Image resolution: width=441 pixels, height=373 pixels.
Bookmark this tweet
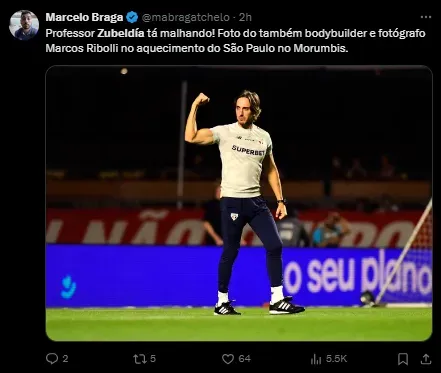403,359
